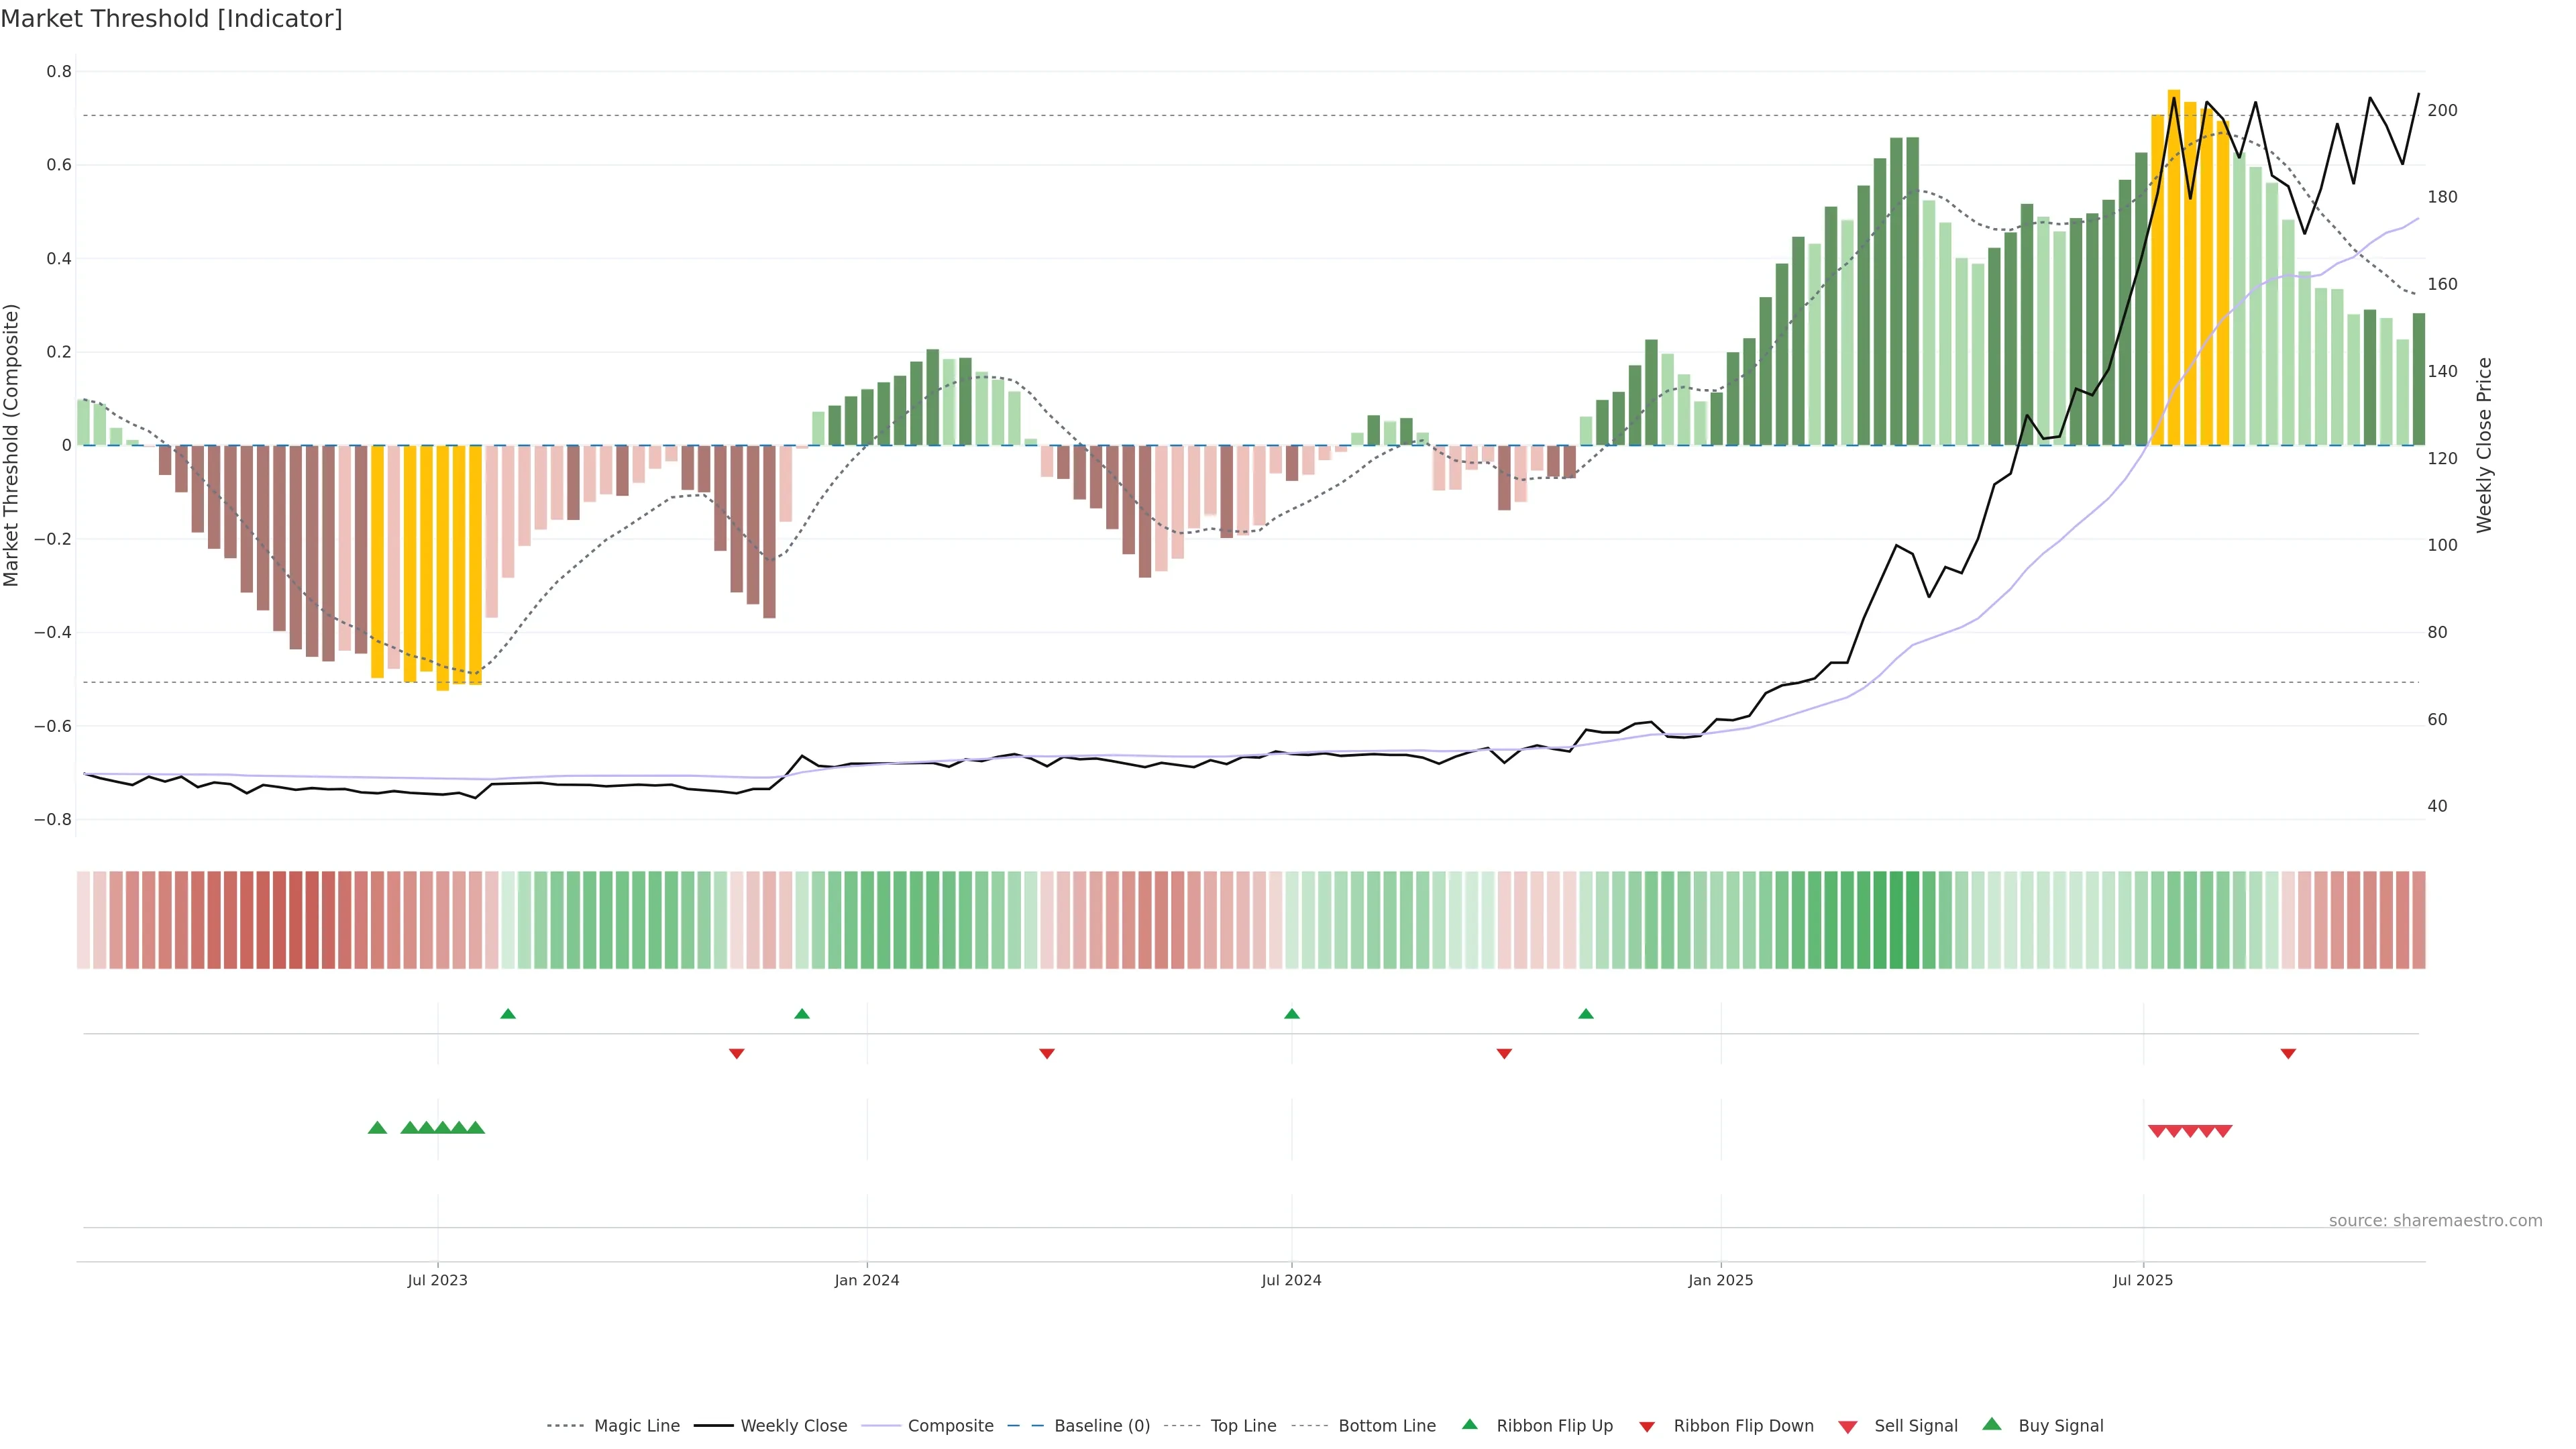Click the first ribbon flip up marker
Viewport: 2576px width, 1449px height.
tap(508, 1014)
